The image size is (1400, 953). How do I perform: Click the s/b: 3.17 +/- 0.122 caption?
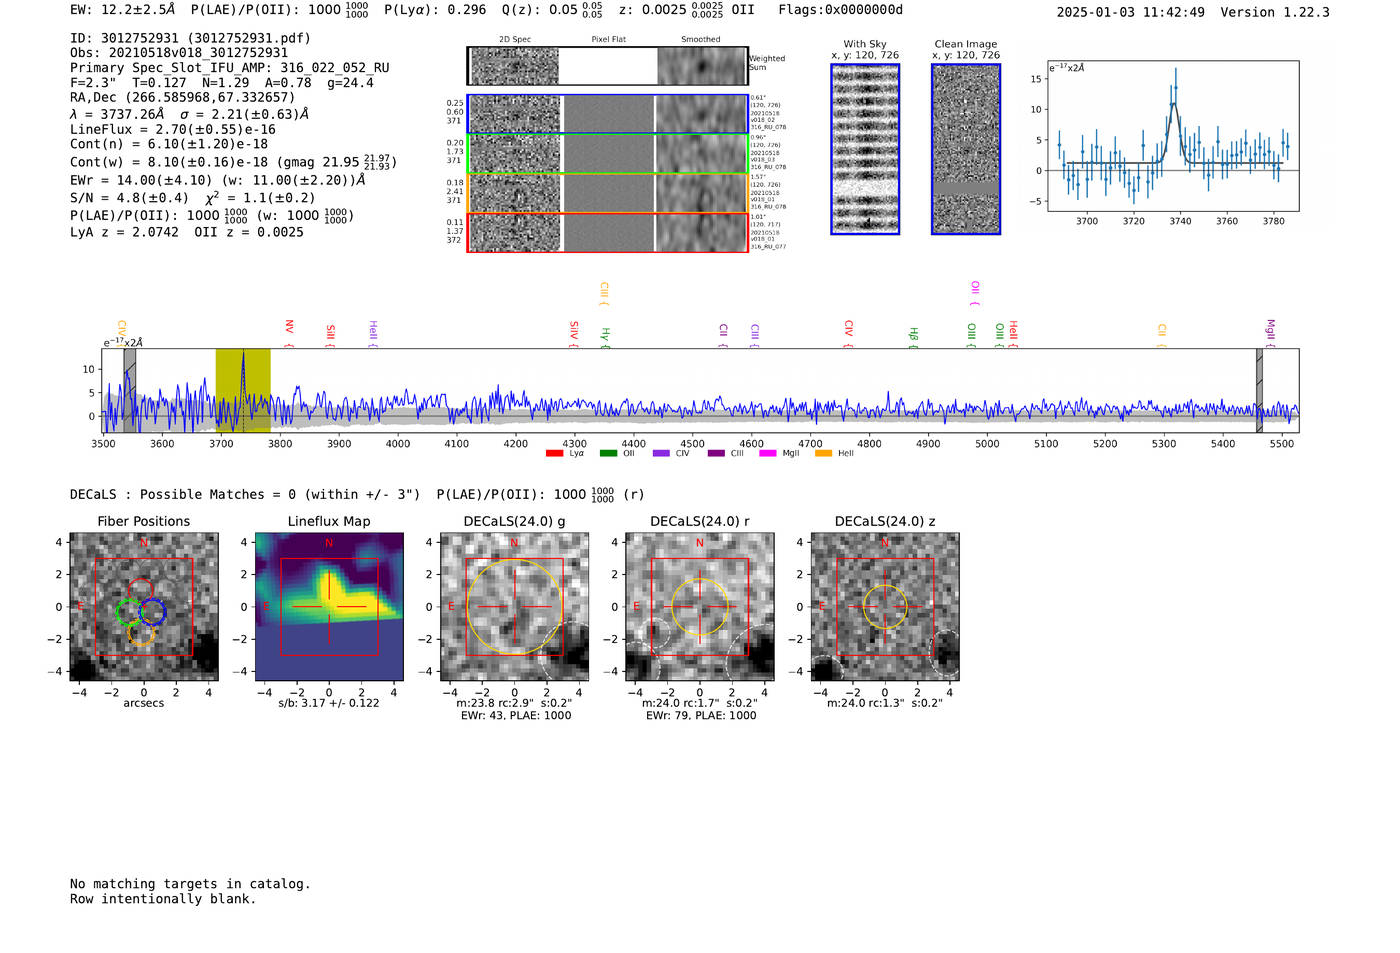coord(329,703)
